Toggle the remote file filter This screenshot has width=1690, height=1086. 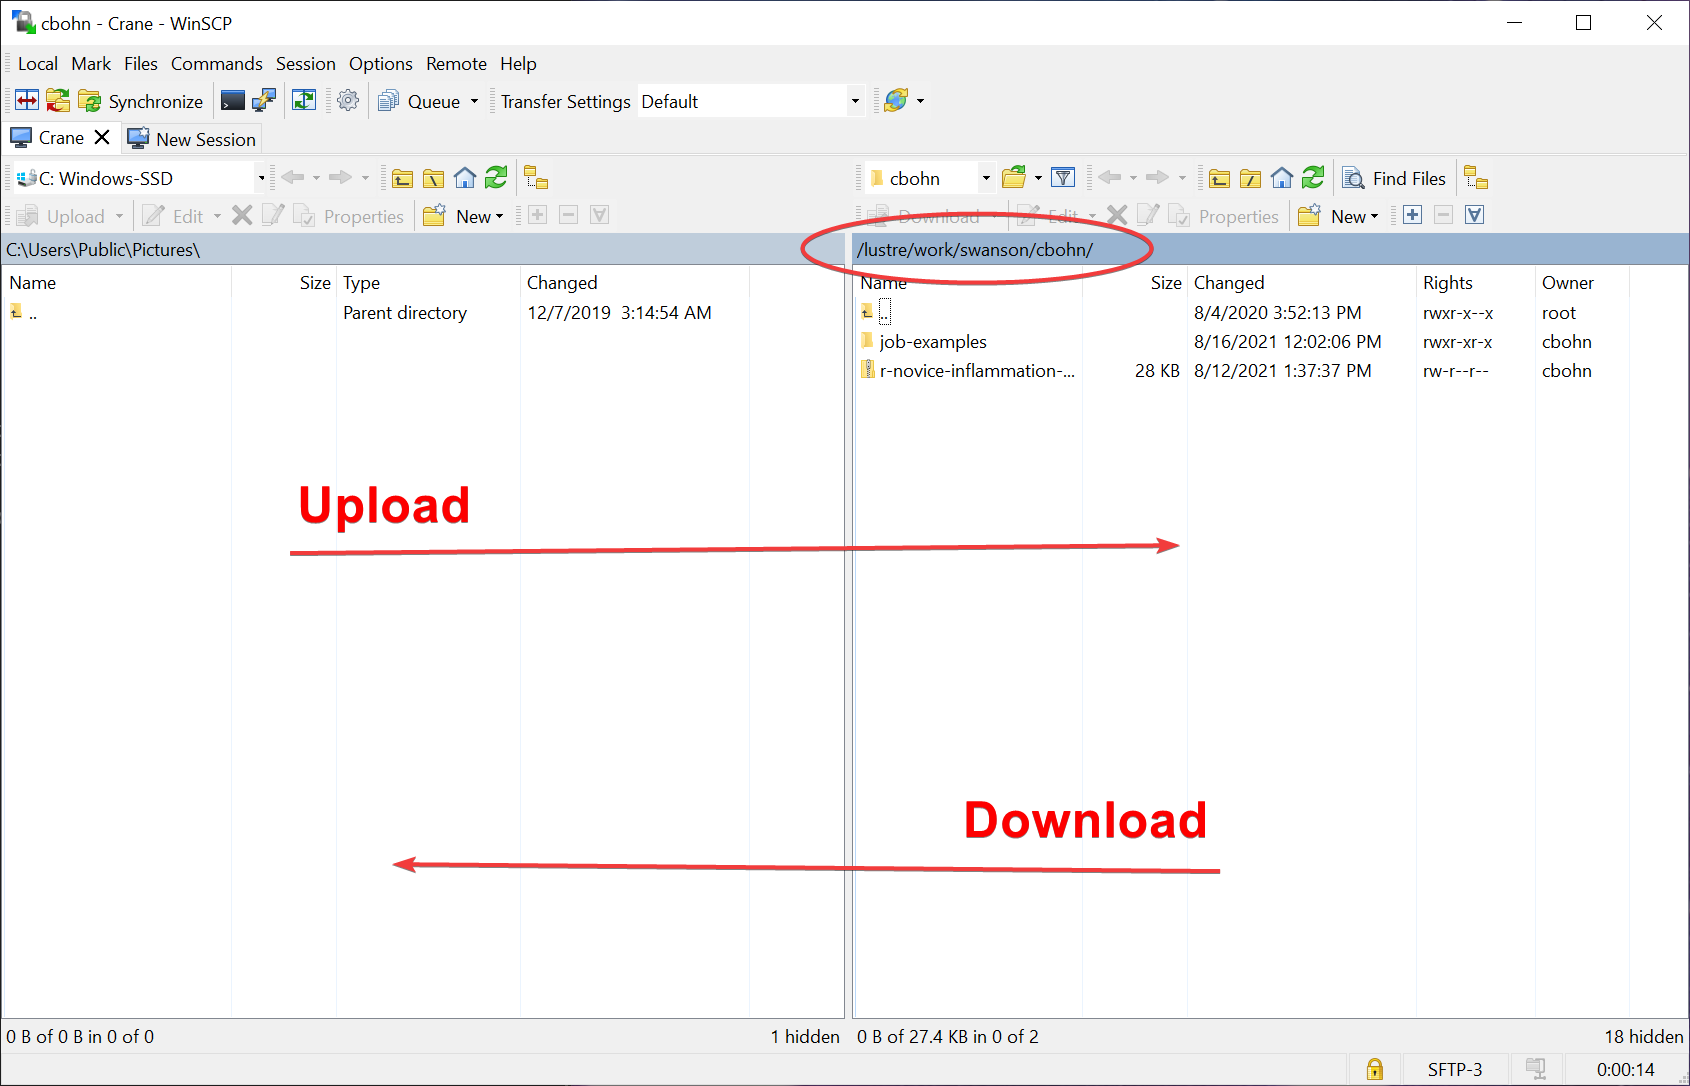click(x=1063, y=179)
